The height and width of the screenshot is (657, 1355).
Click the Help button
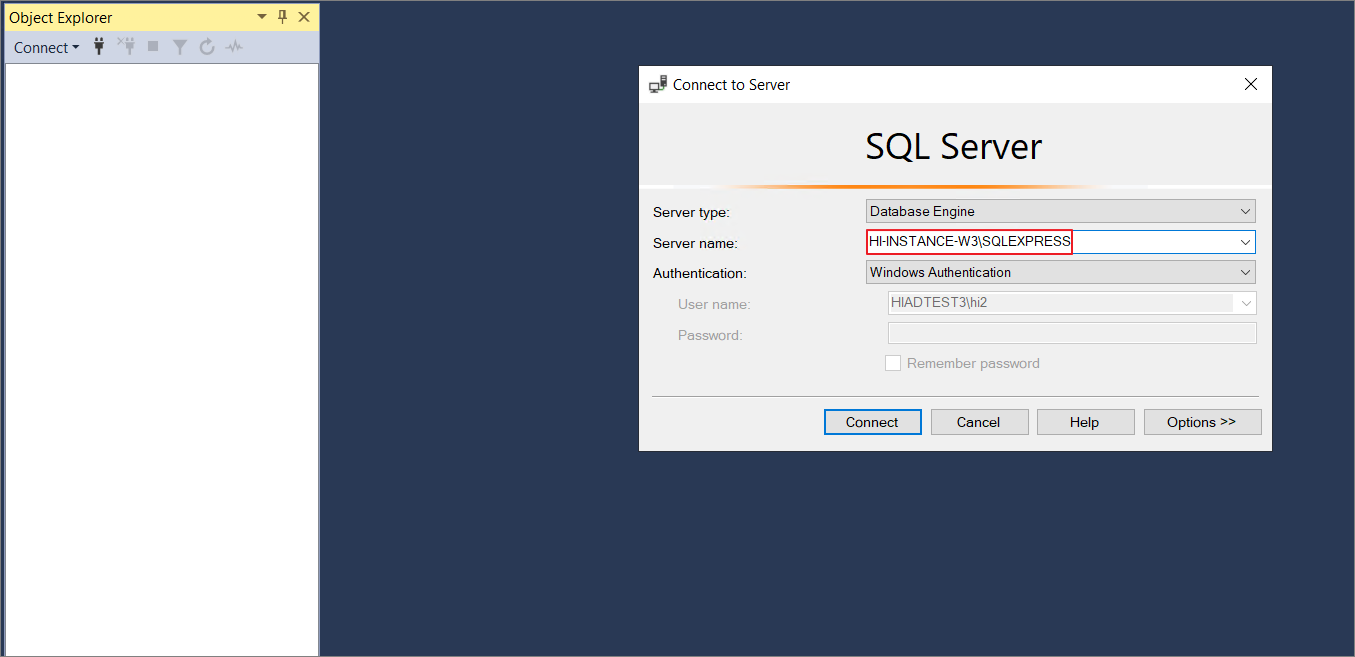coord(1085,422)
